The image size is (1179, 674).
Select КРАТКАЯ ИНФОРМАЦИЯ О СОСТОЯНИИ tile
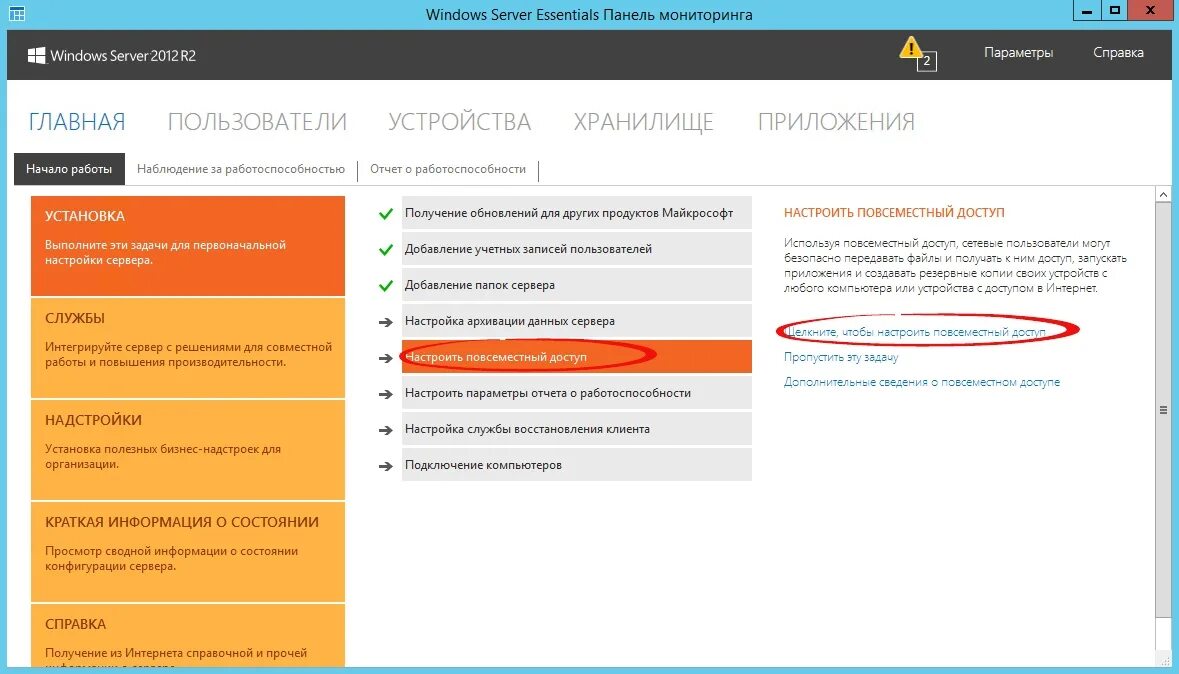pos(188,551)
